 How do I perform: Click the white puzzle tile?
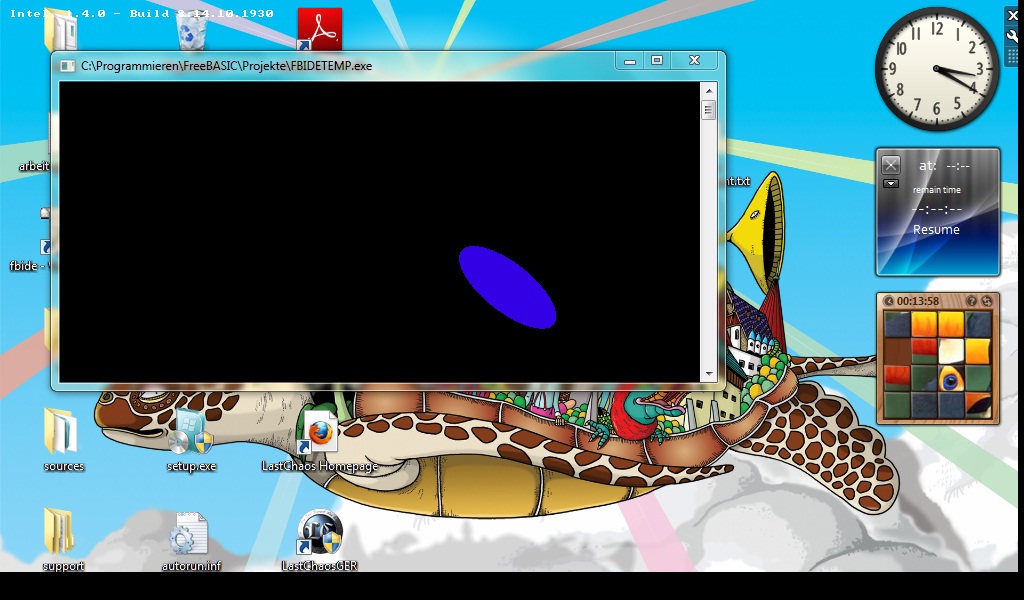(950, 351)
